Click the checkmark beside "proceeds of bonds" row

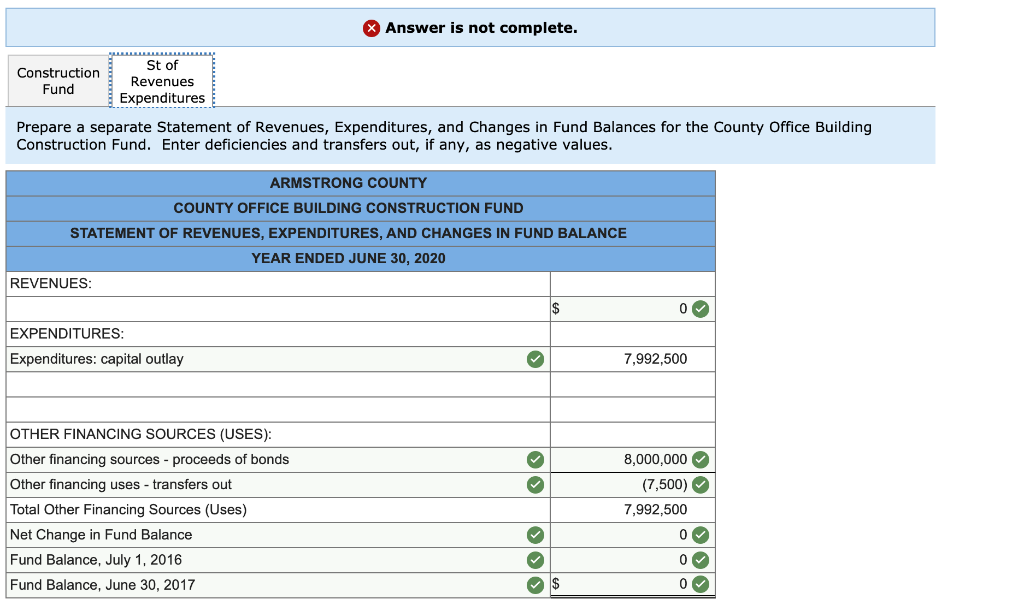point(535,460)
